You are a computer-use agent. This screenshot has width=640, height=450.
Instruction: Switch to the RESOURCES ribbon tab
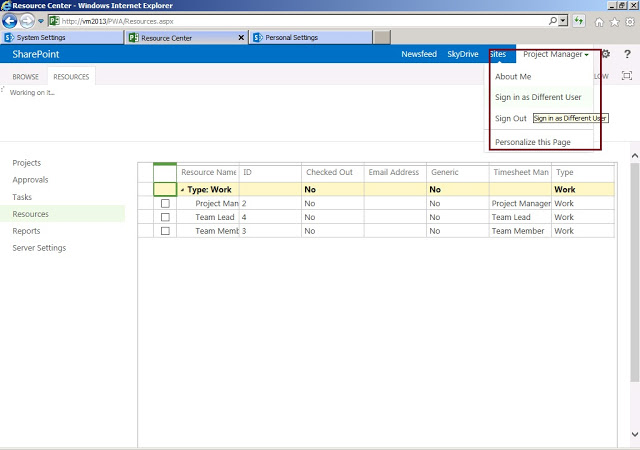coord(71,76)
